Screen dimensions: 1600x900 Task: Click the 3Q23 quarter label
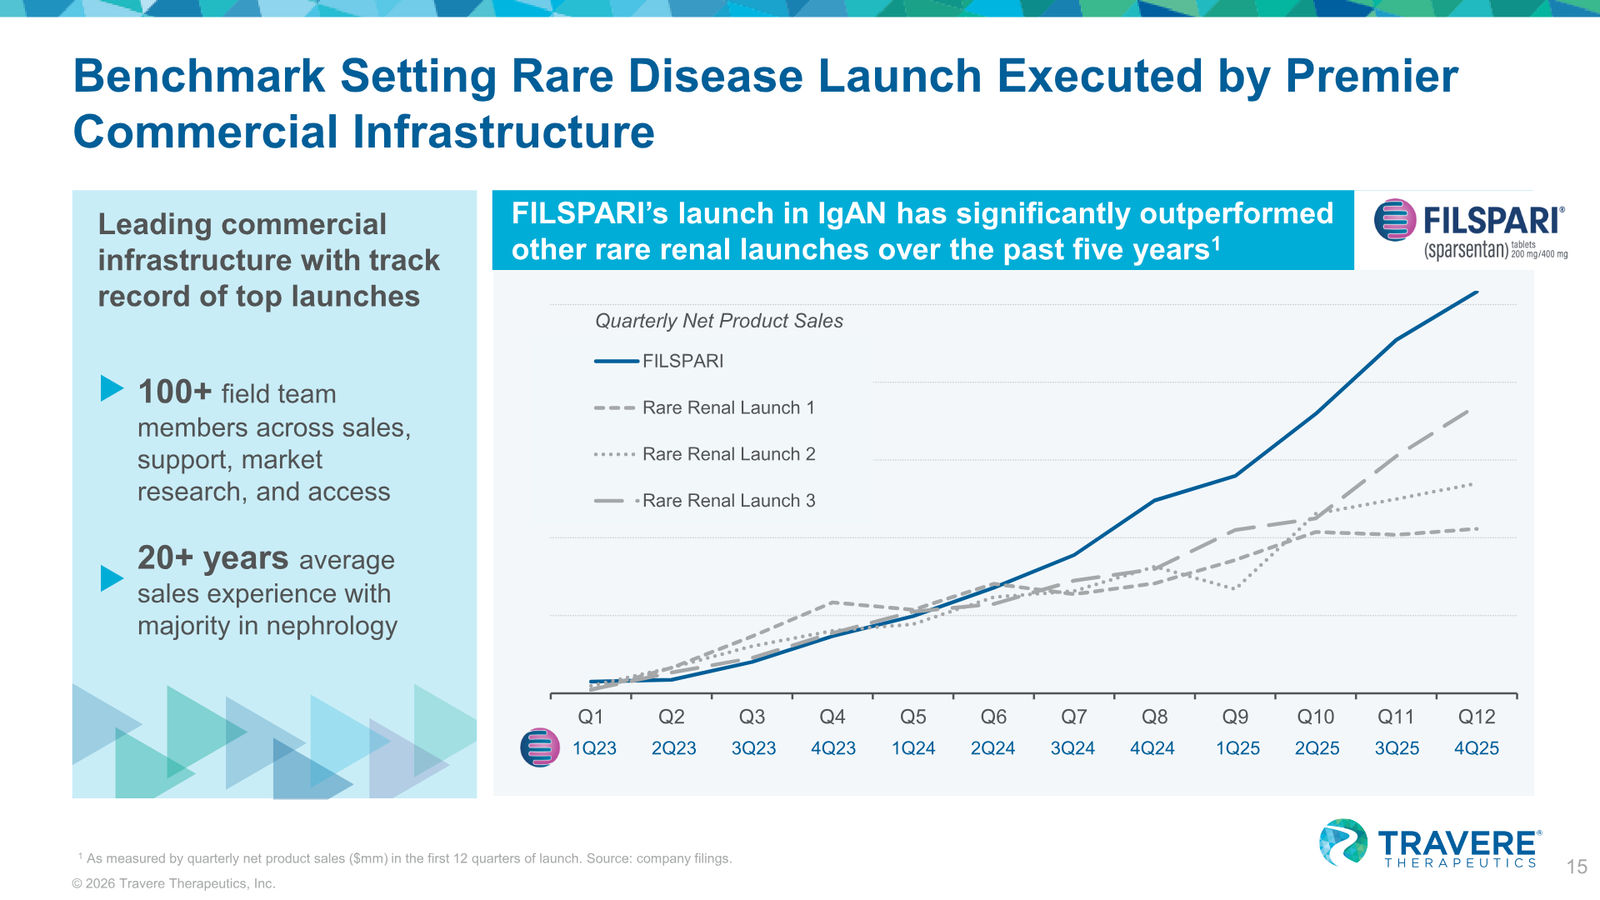coord(754,748)
